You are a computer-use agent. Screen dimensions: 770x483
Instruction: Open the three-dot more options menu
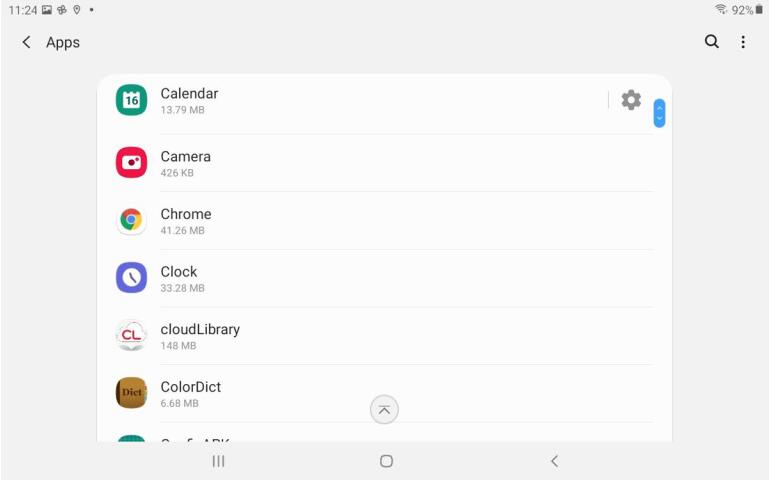pyautogui.click(x=743, y=42)
